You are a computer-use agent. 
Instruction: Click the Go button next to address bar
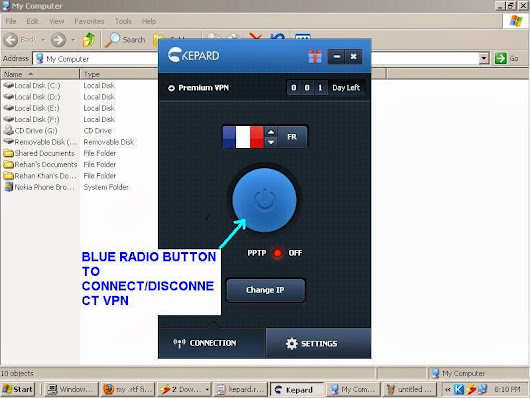506,58
